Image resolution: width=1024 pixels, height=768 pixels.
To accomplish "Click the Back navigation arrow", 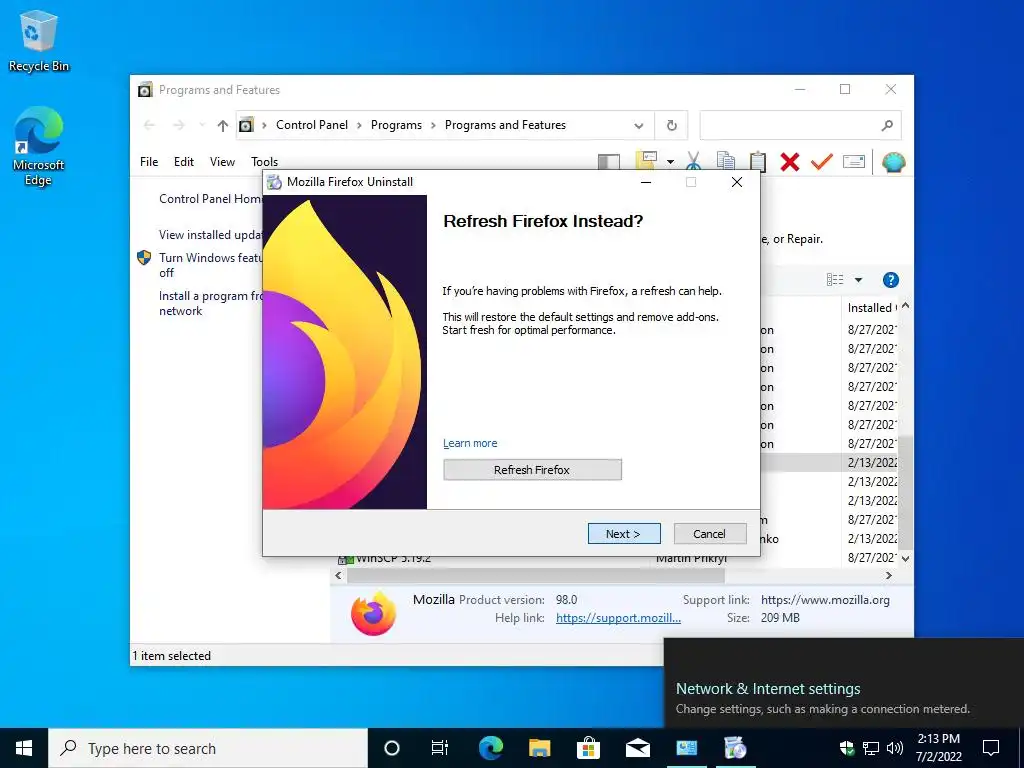I will pyautogui.click(x=149, y=125).
